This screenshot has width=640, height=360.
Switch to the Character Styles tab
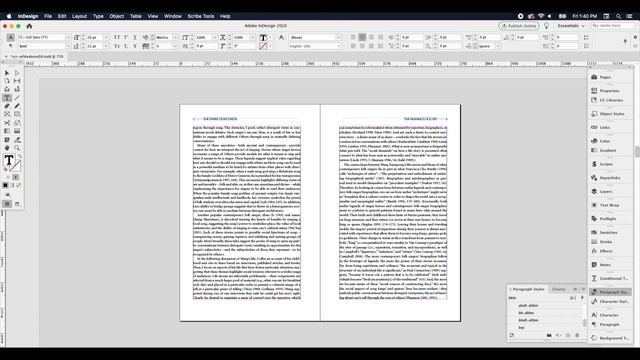[559, 289]
